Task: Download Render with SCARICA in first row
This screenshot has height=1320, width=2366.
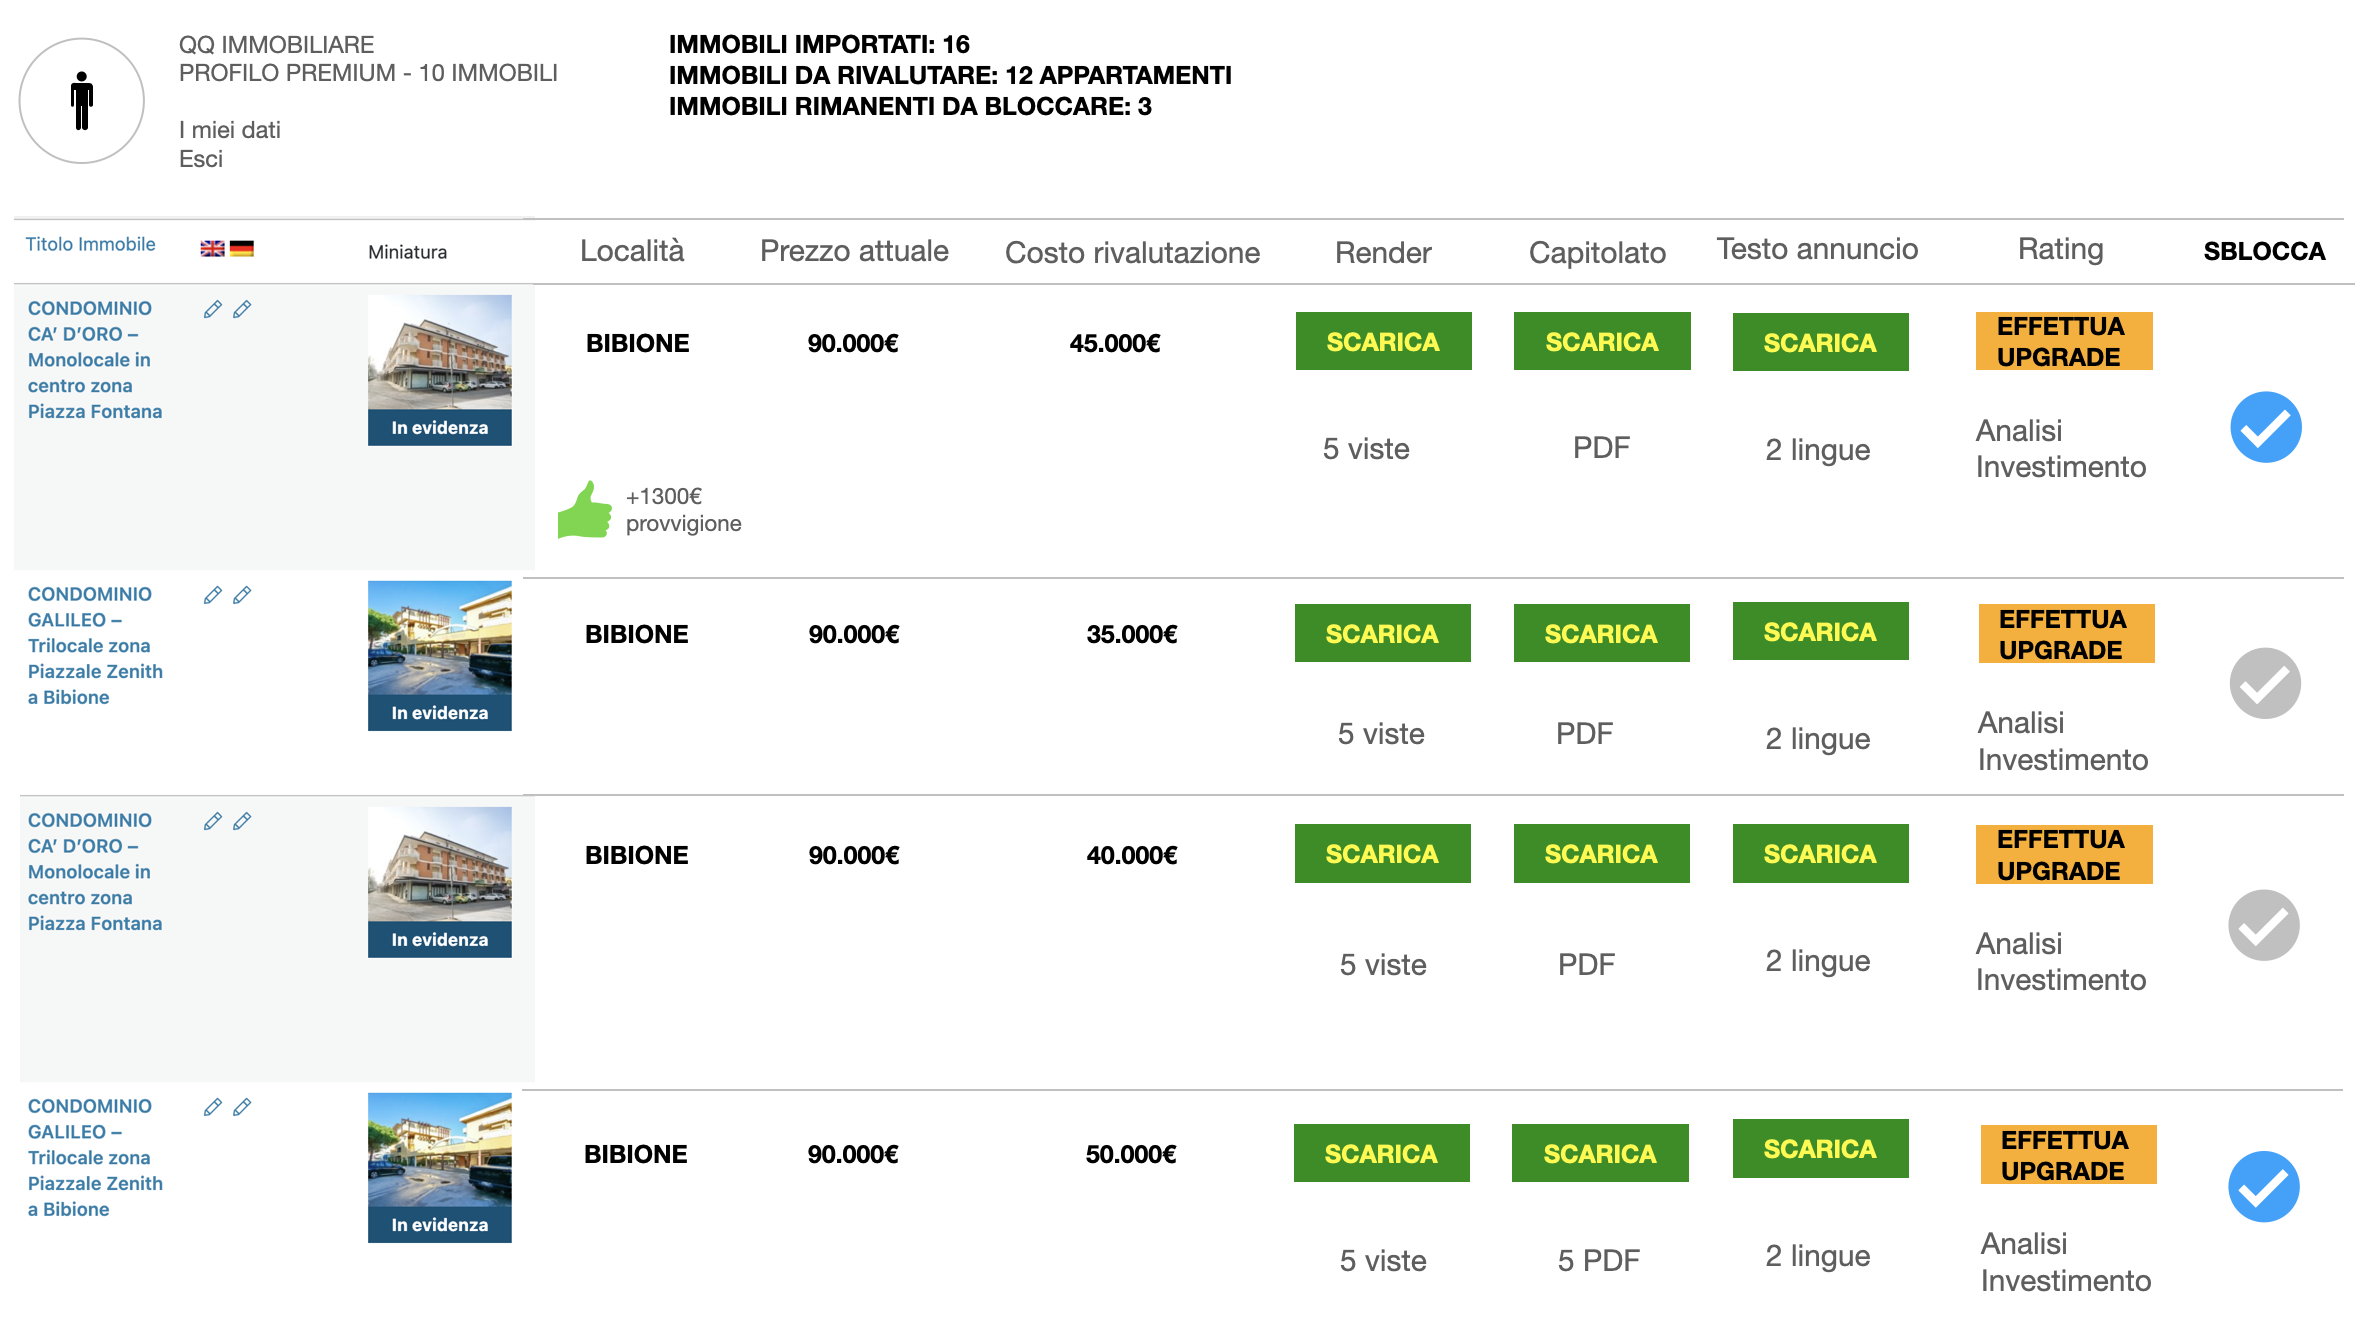Action: coord(1383,342)
